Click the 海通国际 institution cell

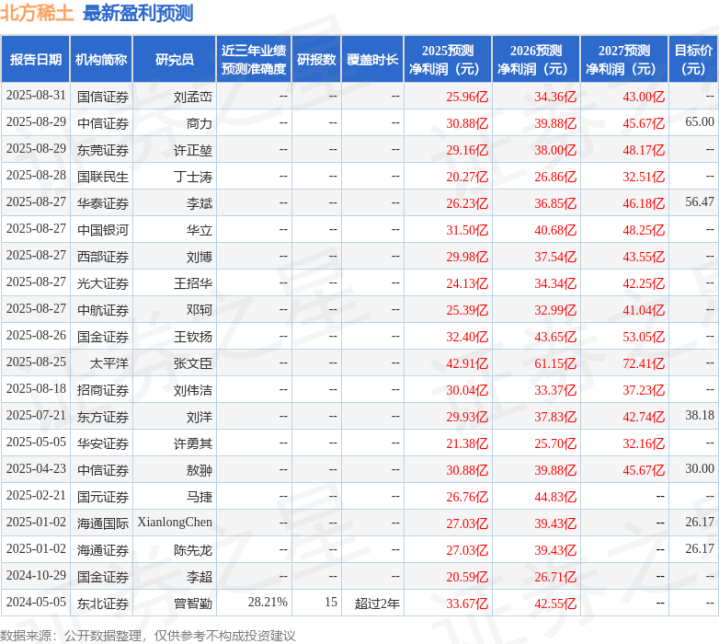click(x=103, y=523)
